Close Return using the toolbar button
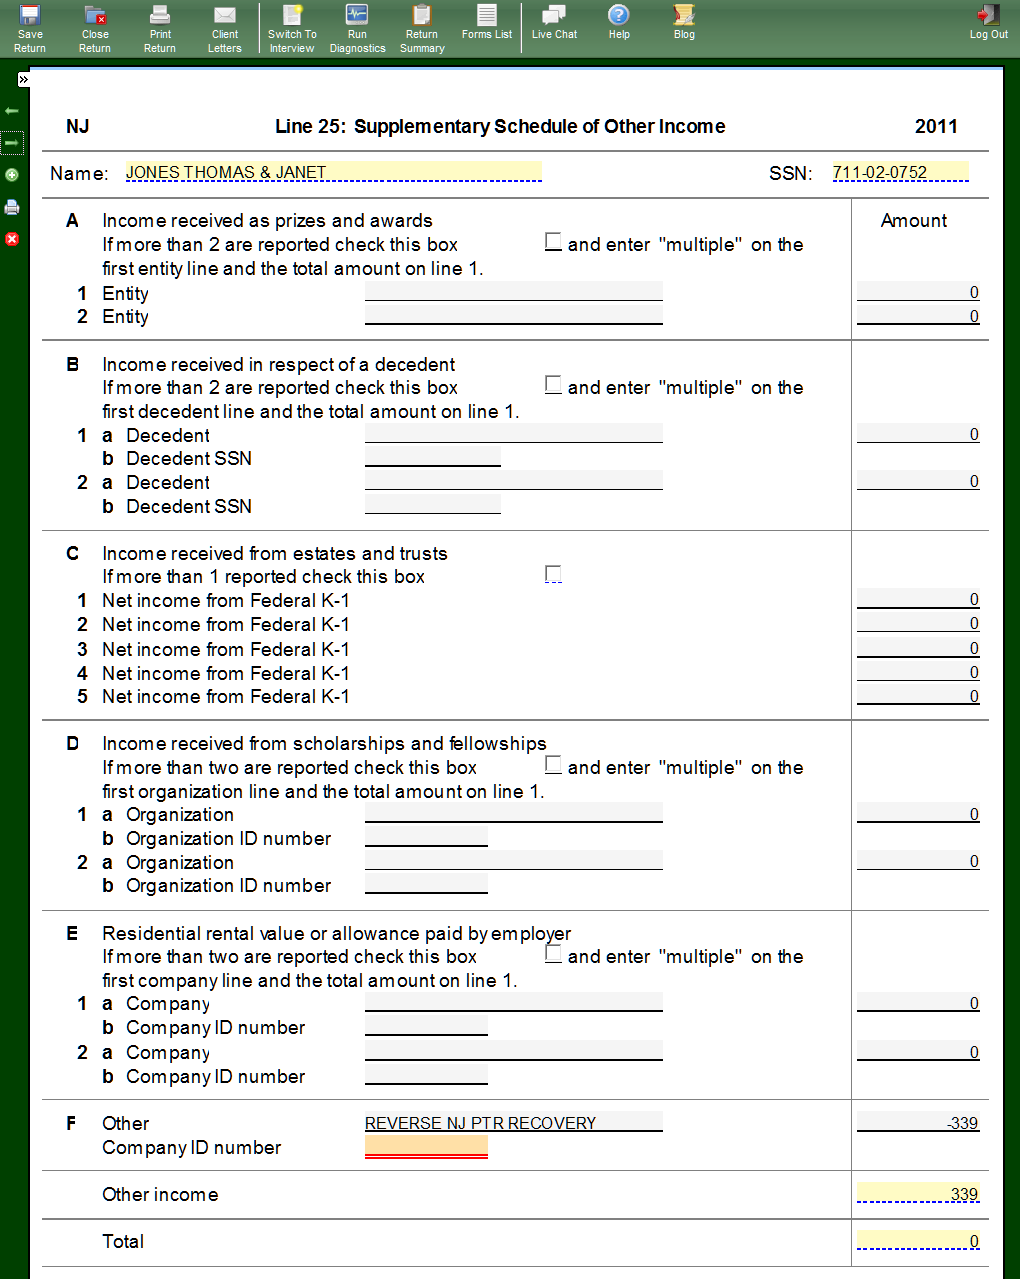Viewport: 1020px width, 1279px height. (95, 28)
